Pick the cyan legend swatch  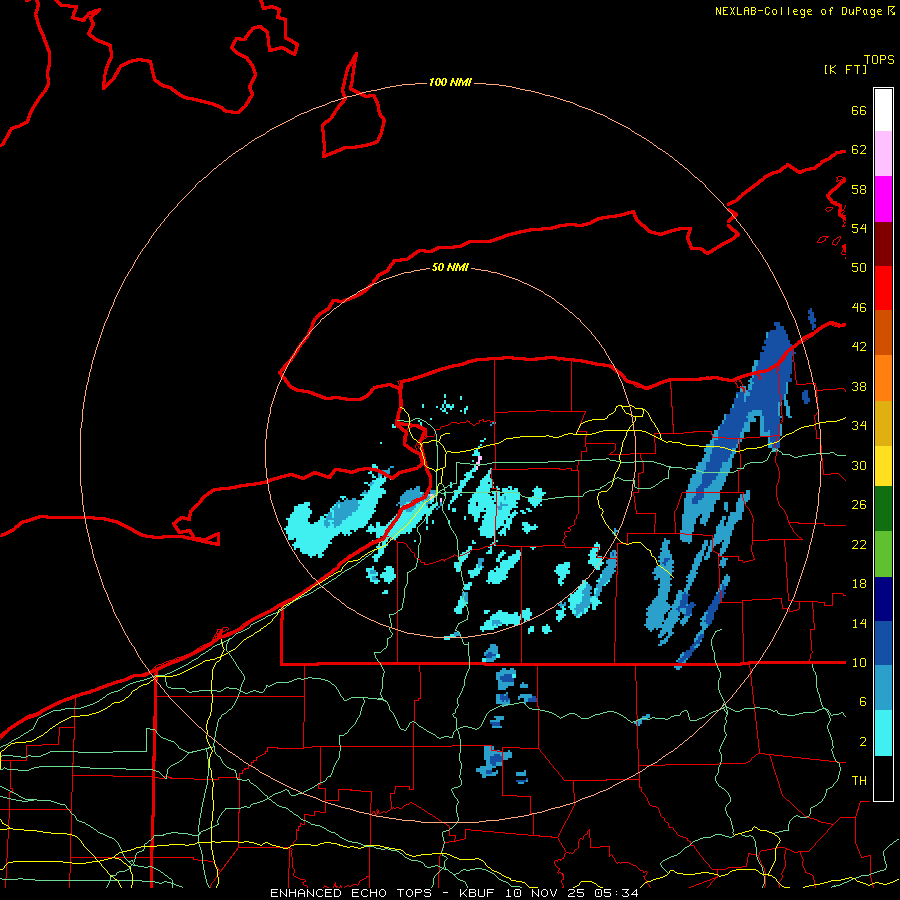click(883, 733)
